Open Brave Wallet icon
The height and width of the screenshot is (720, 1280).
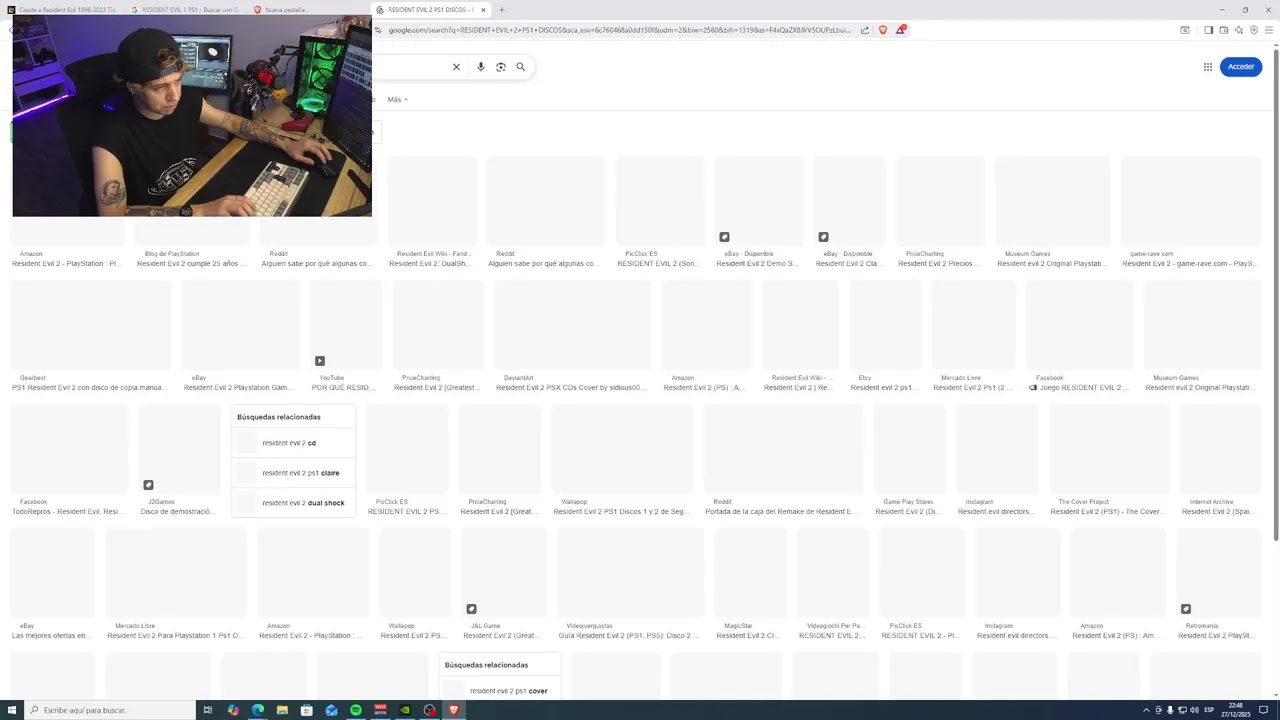(1223, 30)
